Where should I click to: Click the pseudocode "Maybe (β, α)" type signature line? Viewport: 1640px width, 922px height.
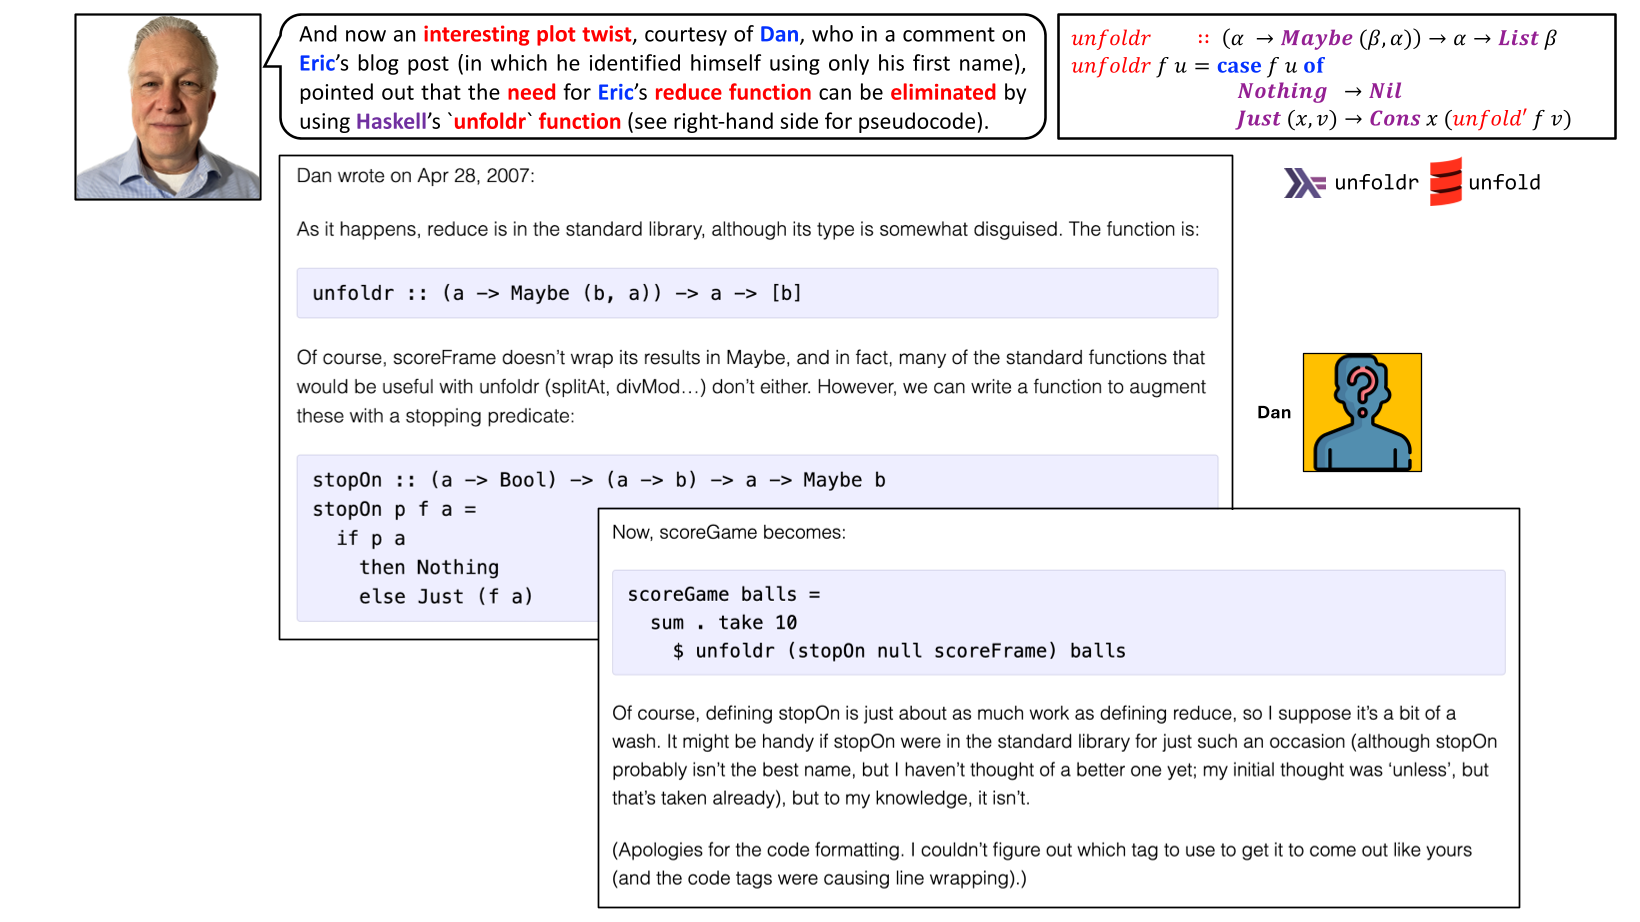point(1314,38)
